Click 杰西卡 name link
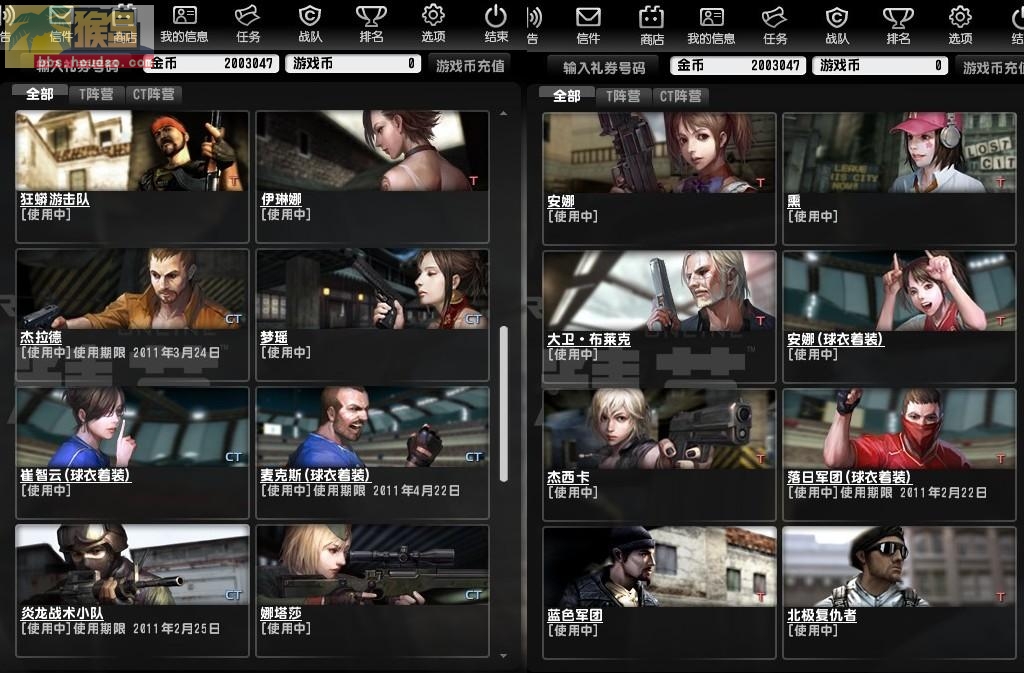This screenshot has width=1025, height=673. tap(568, 478)
